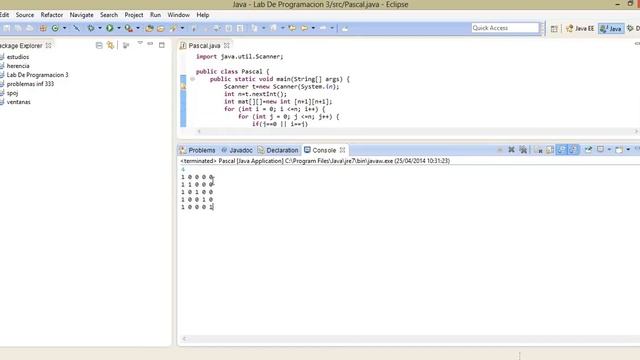Image resolution: width=640 pixels, height=360 pixels.
Task: Switch to the Problems tab
Action: coord(198,150)
